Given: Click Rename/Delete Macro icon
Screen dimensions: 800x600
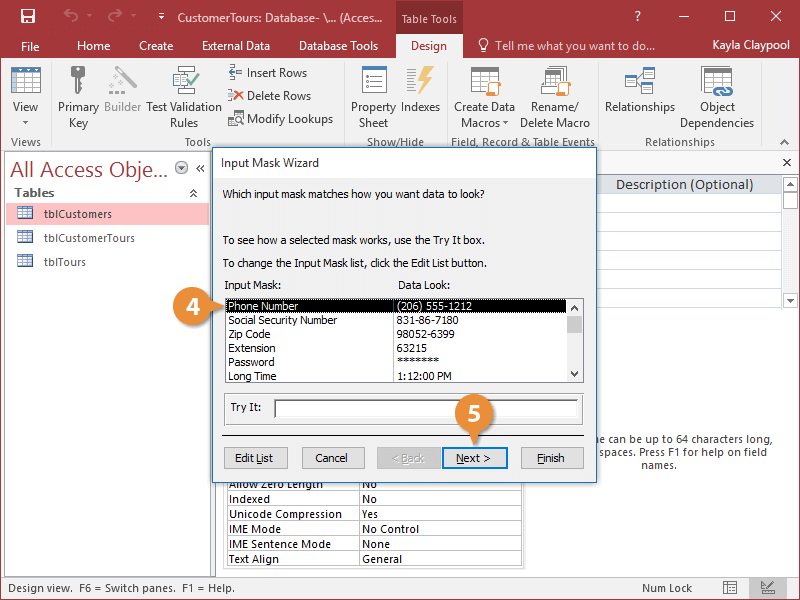Looking at the screenshot, I should click(555, 80).
